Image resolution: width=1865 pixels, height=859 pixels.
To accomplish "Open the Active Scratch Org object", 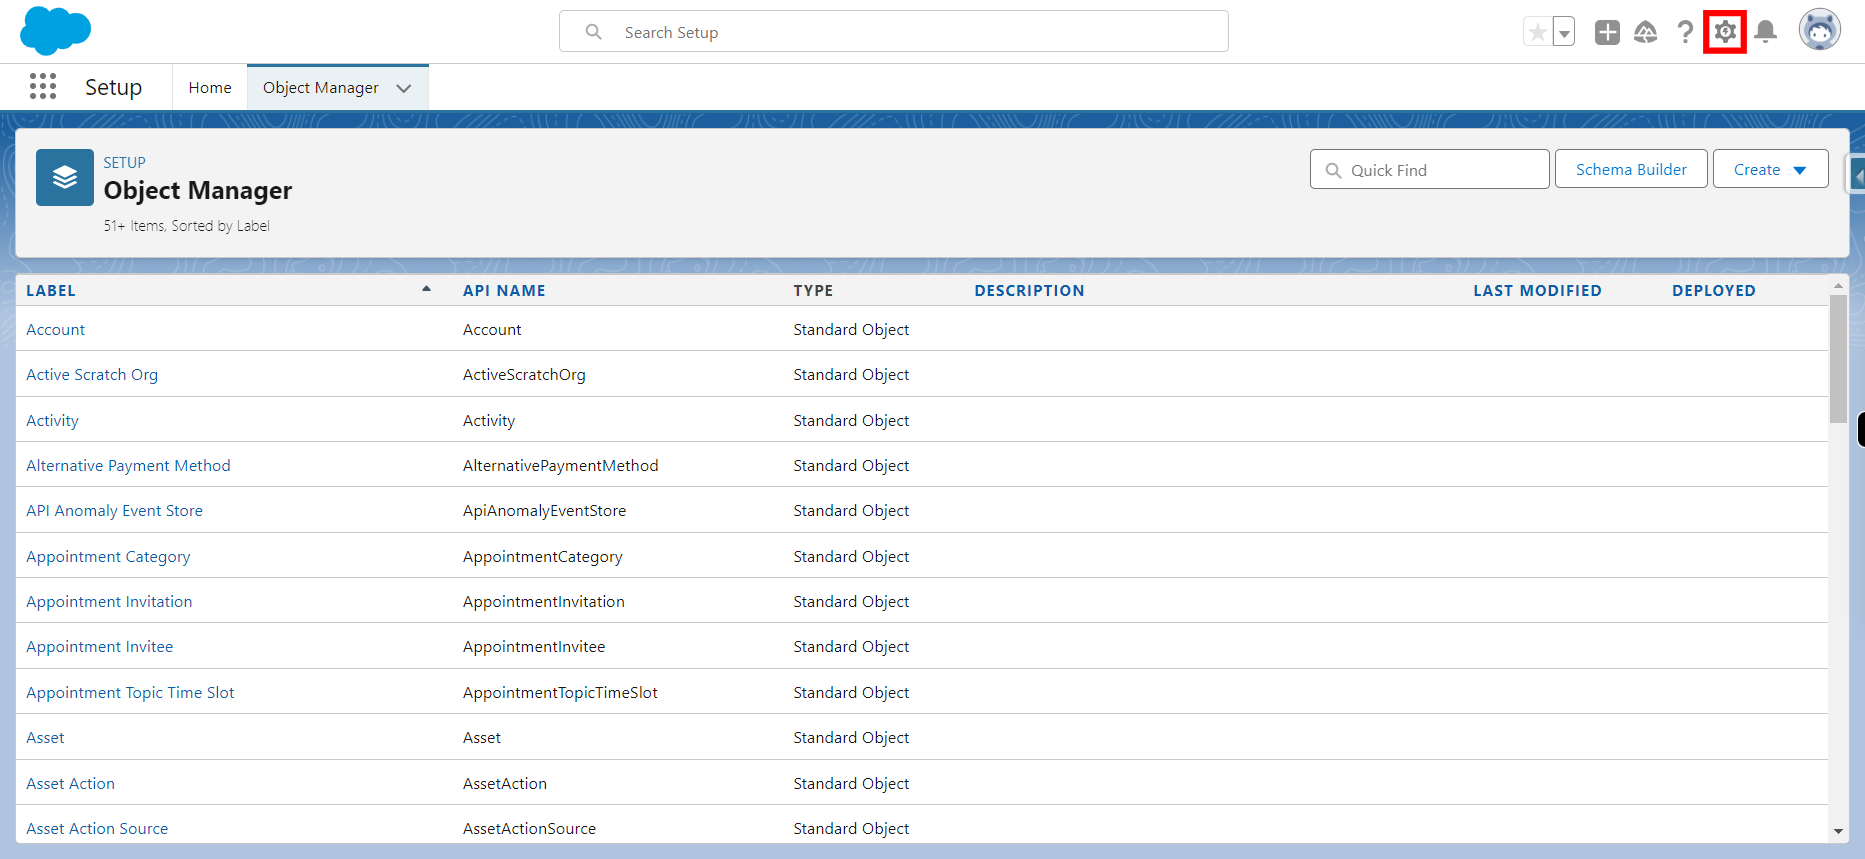I will point(92,374).
